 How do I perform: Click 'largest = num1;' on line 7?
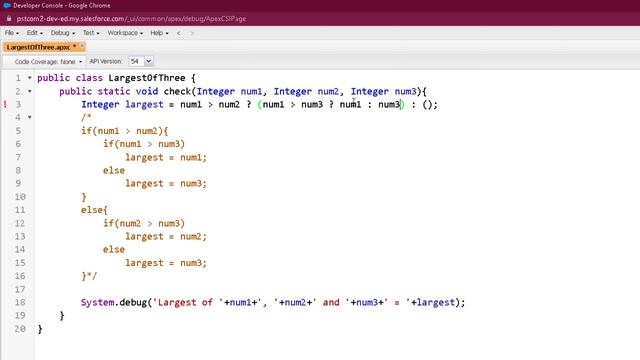click(x=166, y=157)
